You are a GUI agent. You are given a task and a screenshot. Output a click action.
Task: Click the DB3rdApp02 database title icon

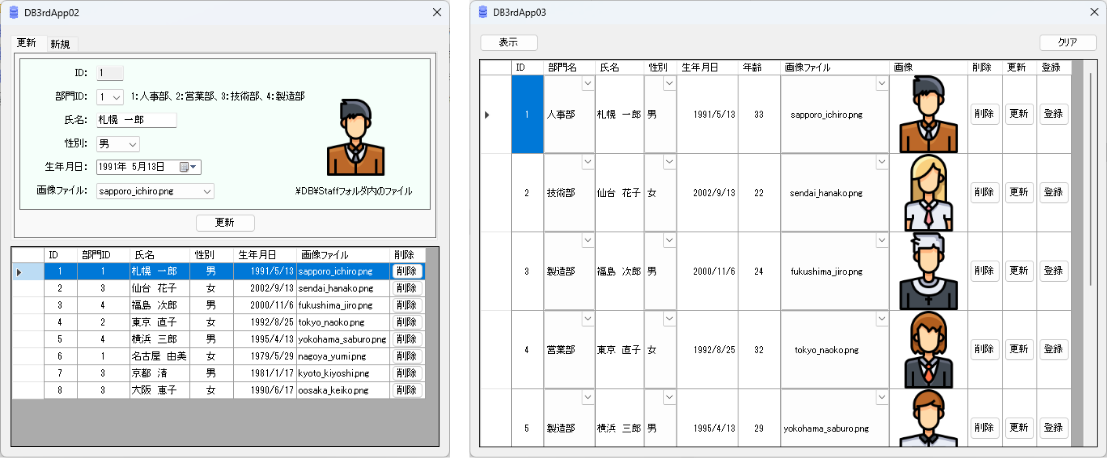14,12
